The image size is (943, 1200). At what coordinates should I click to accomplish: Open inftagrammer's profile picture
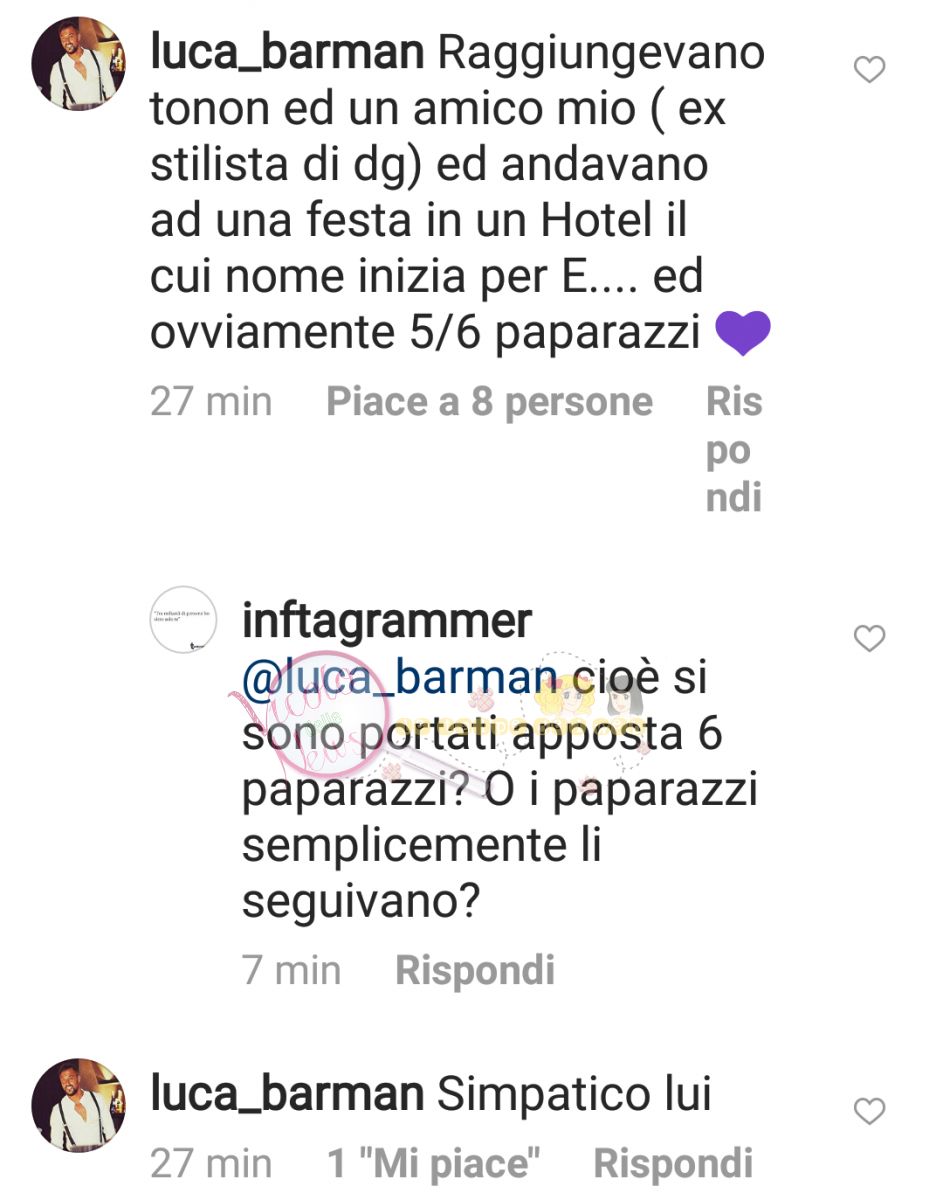pyautogui.click(x=188, y=621)
